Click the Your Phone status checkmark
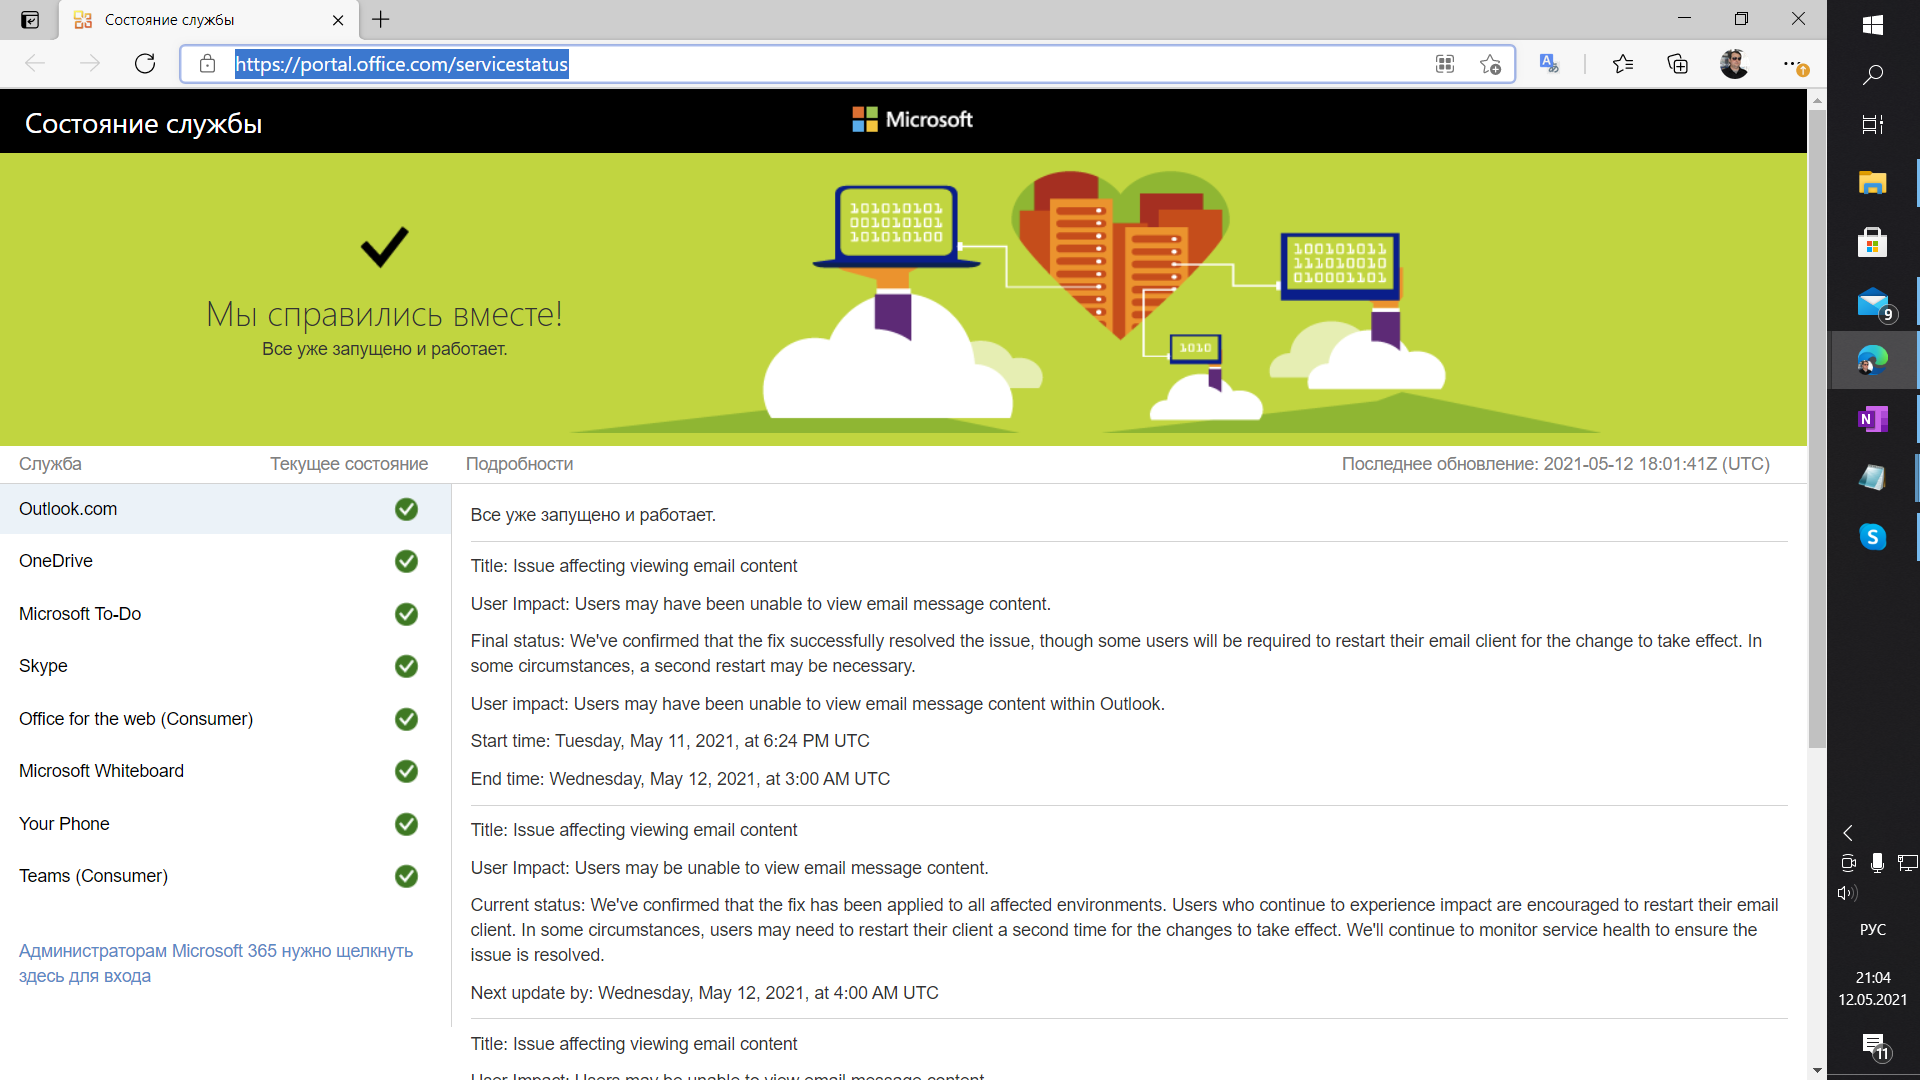This screenshot has height=1080, width=1920. click(406, 824)
